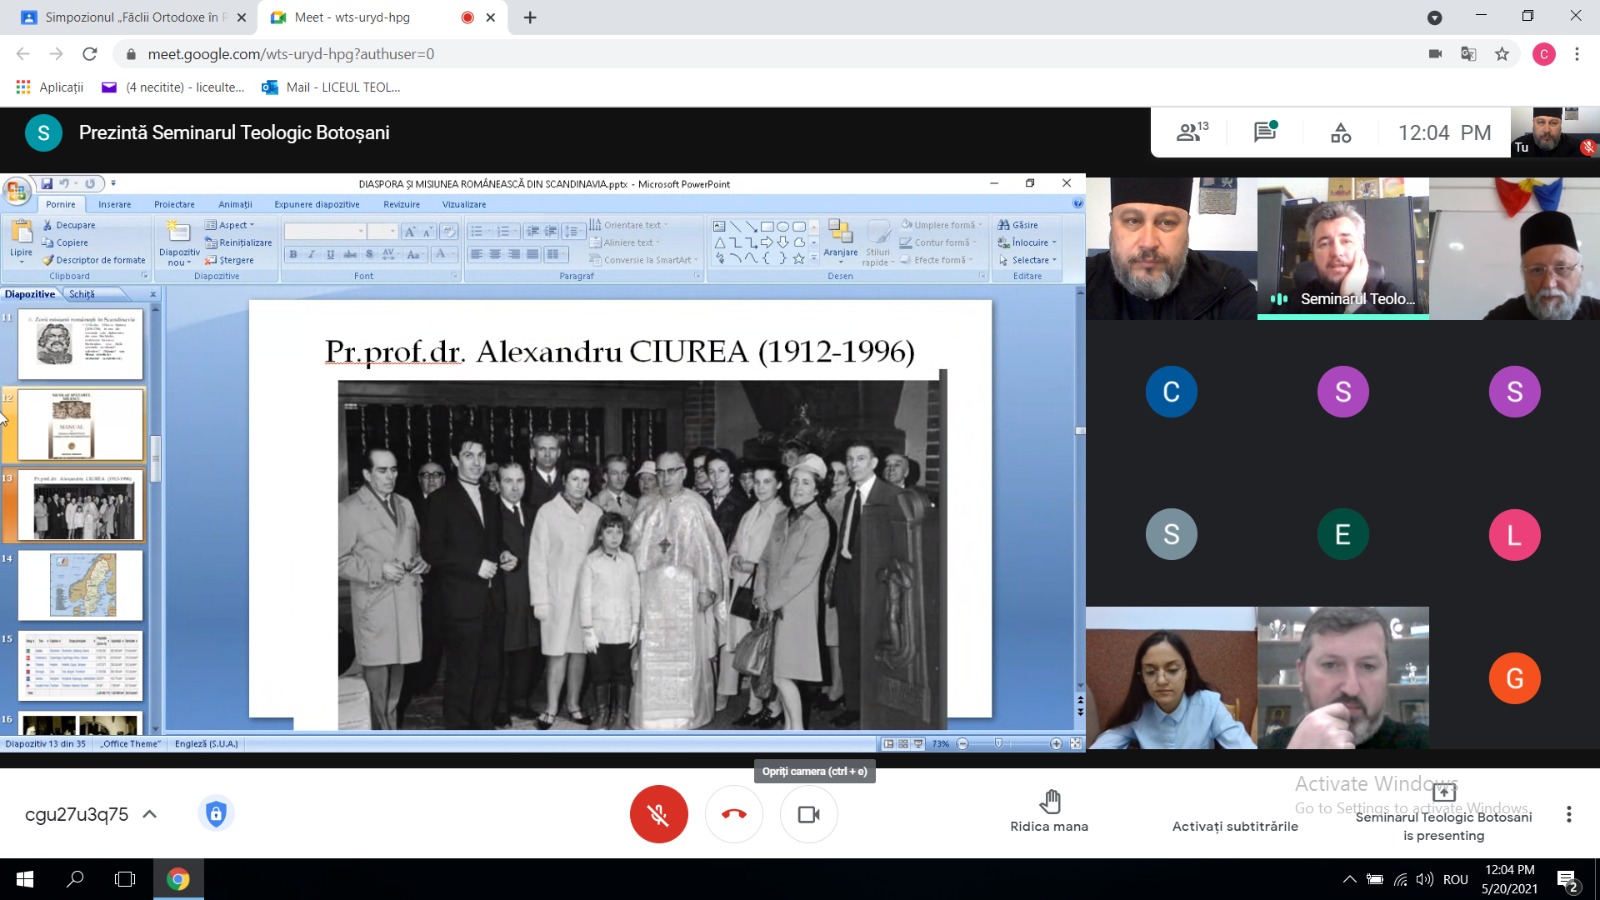The width and height of the screenshot is (1600, 900).
Task: Open a new browser tab
Action: tap(530, 17)
